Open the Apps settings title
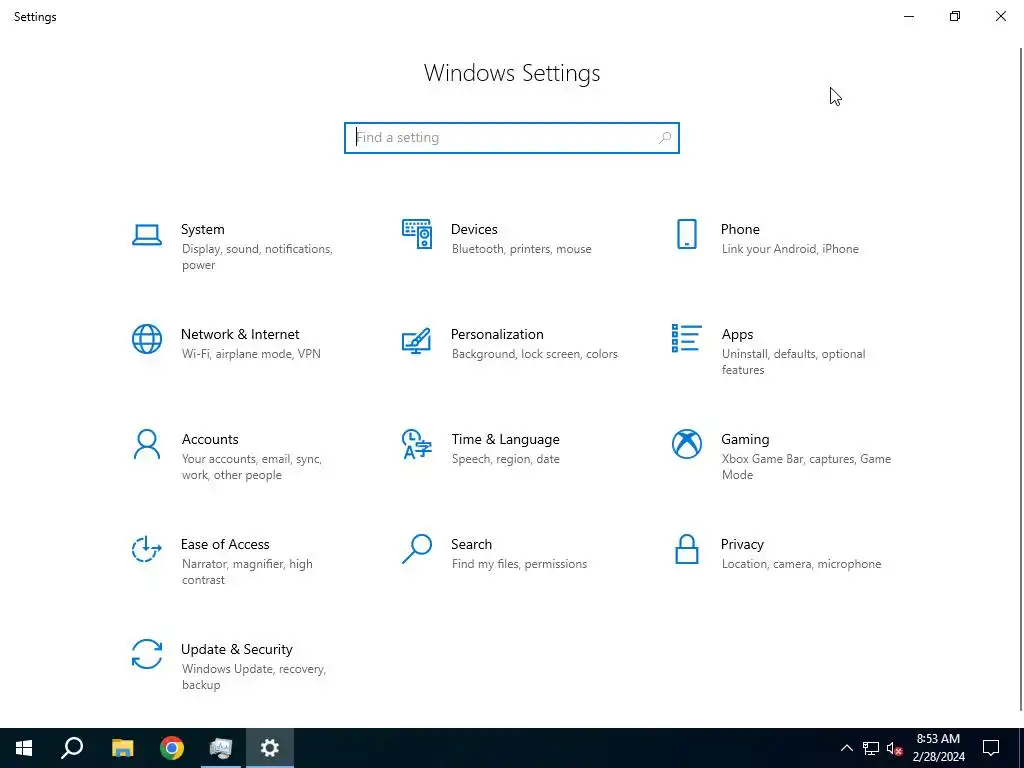 click(x=737, y=334)
